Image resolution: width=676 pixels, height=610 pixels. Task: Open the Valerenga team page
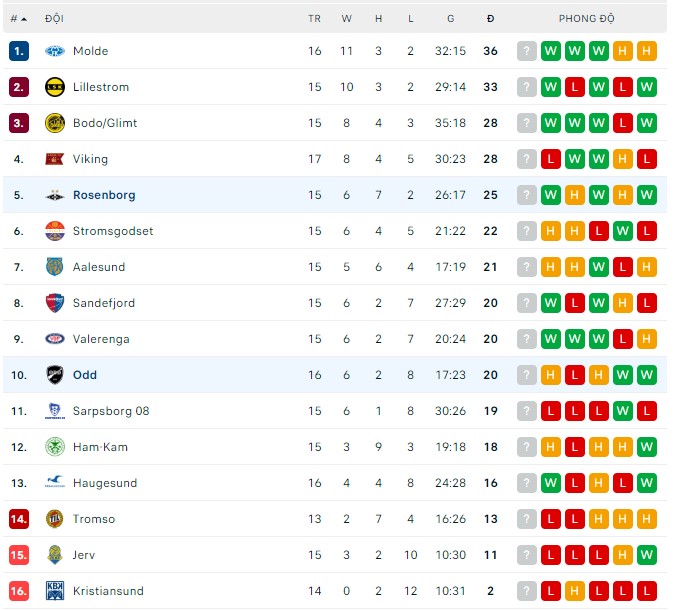101,339
